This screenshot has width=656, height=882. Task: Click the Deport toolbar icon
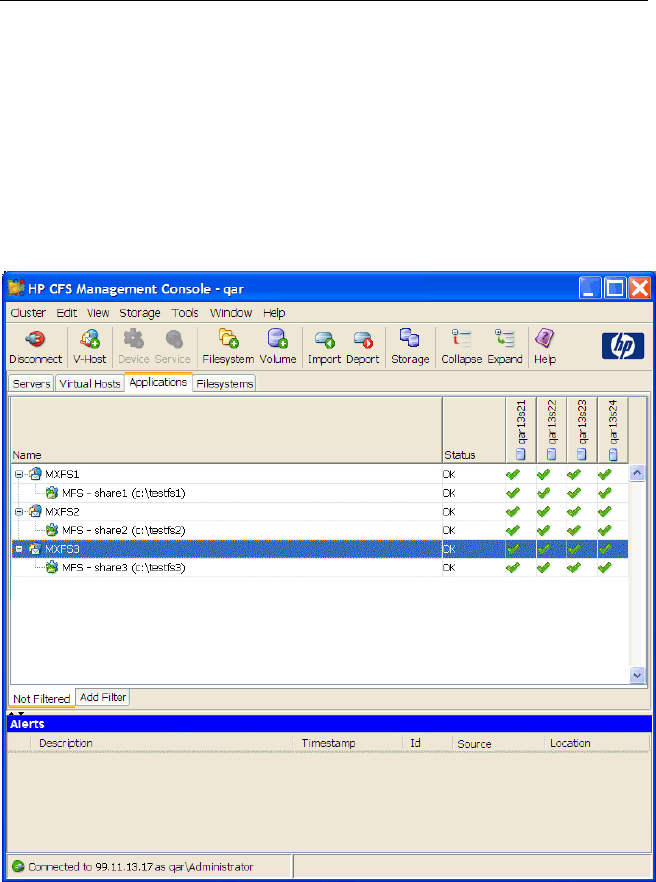click(x=362, y=346)
